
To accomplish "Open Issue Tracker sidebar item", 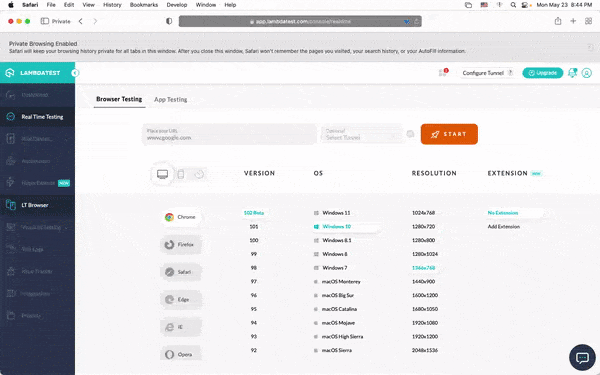I will click(37, 271).
